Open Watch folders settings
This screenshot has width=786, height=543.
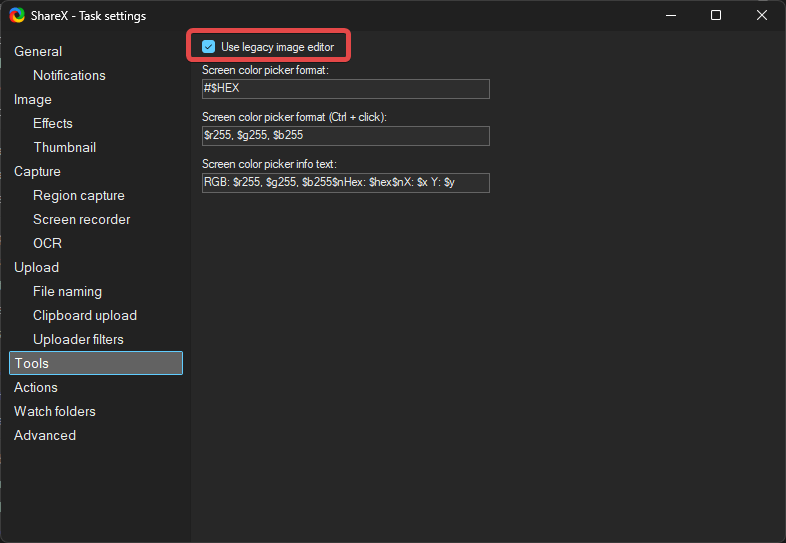[x=55, y=412]
